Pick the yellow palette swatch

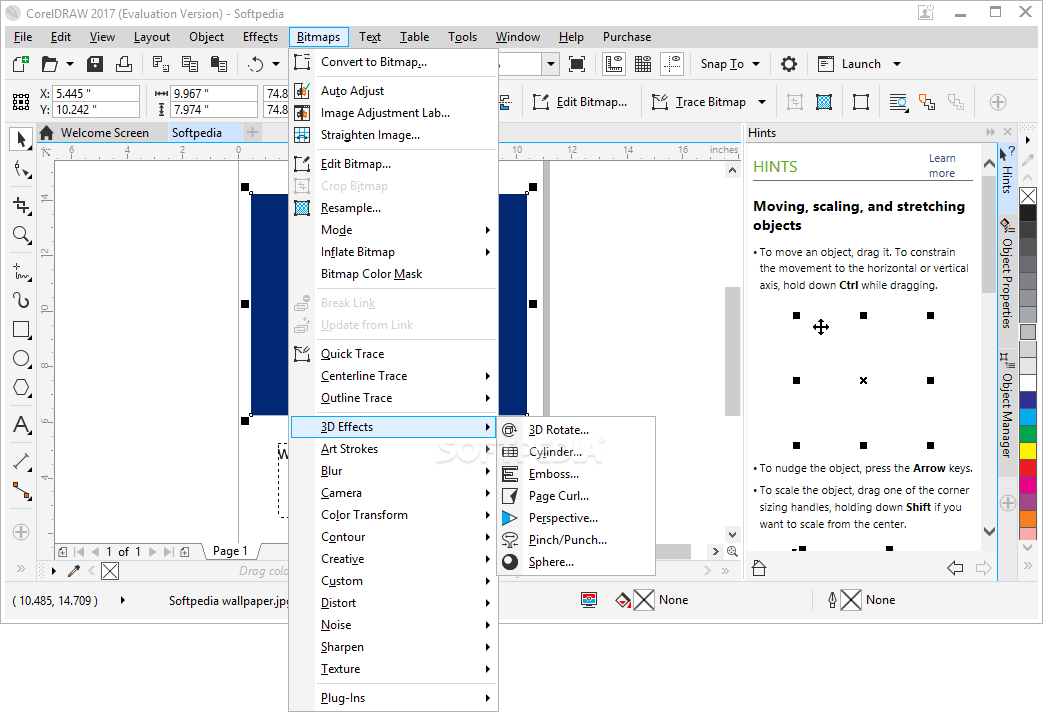1028,450
